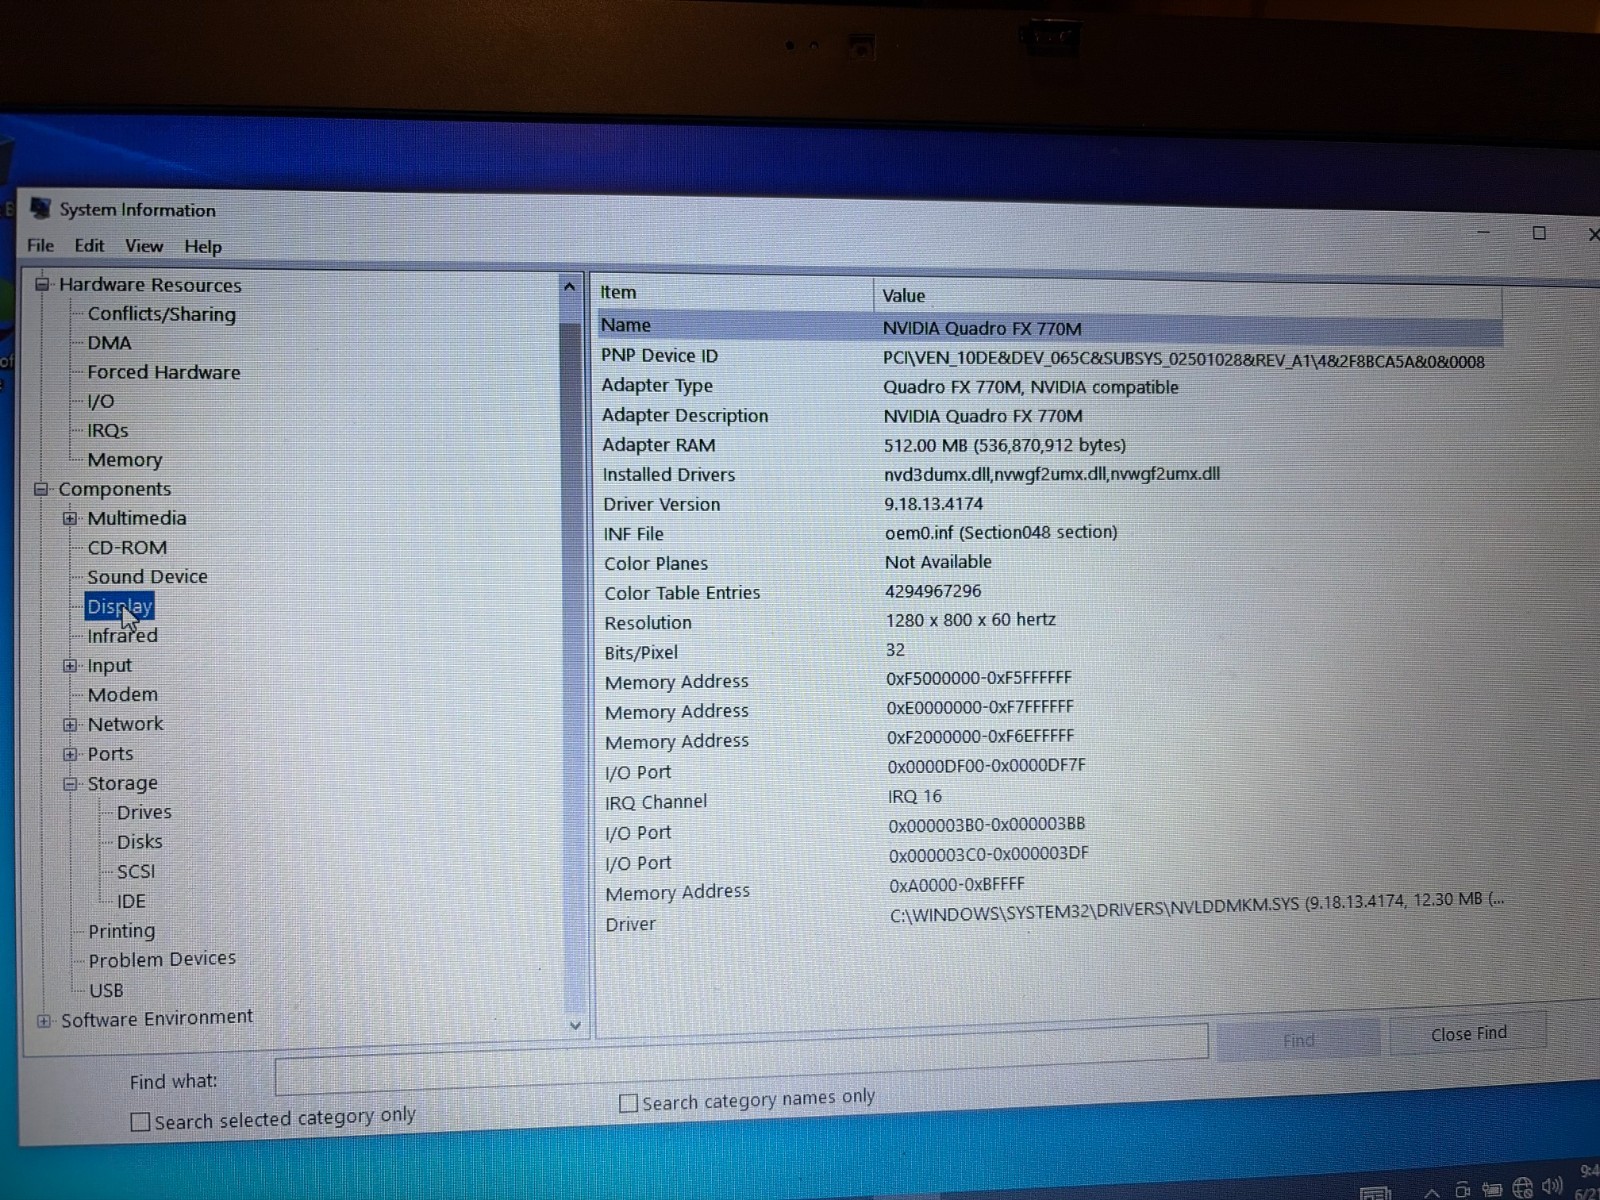Screen dimensions: 1600x1200
Task: Select Problem Devices in the tree
Action: tap(162, 959)
